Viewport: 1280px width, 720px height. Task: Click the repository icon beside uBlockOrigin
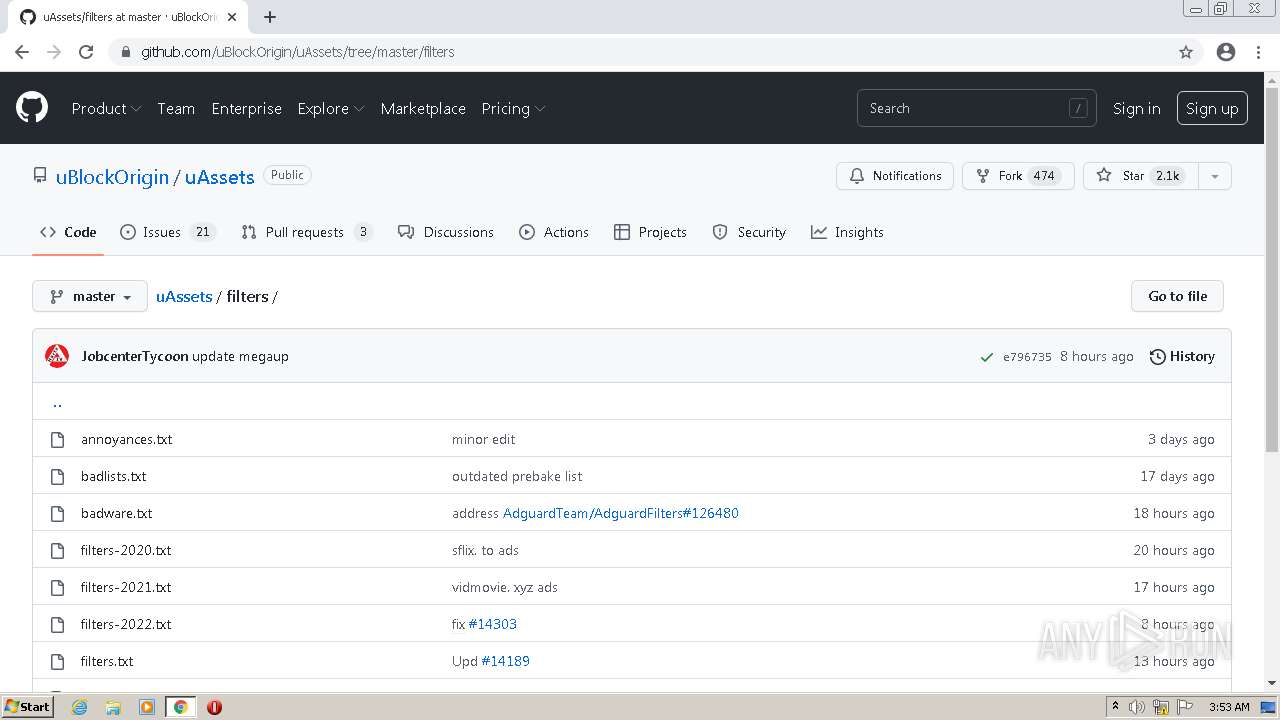[x=40, y=176]
